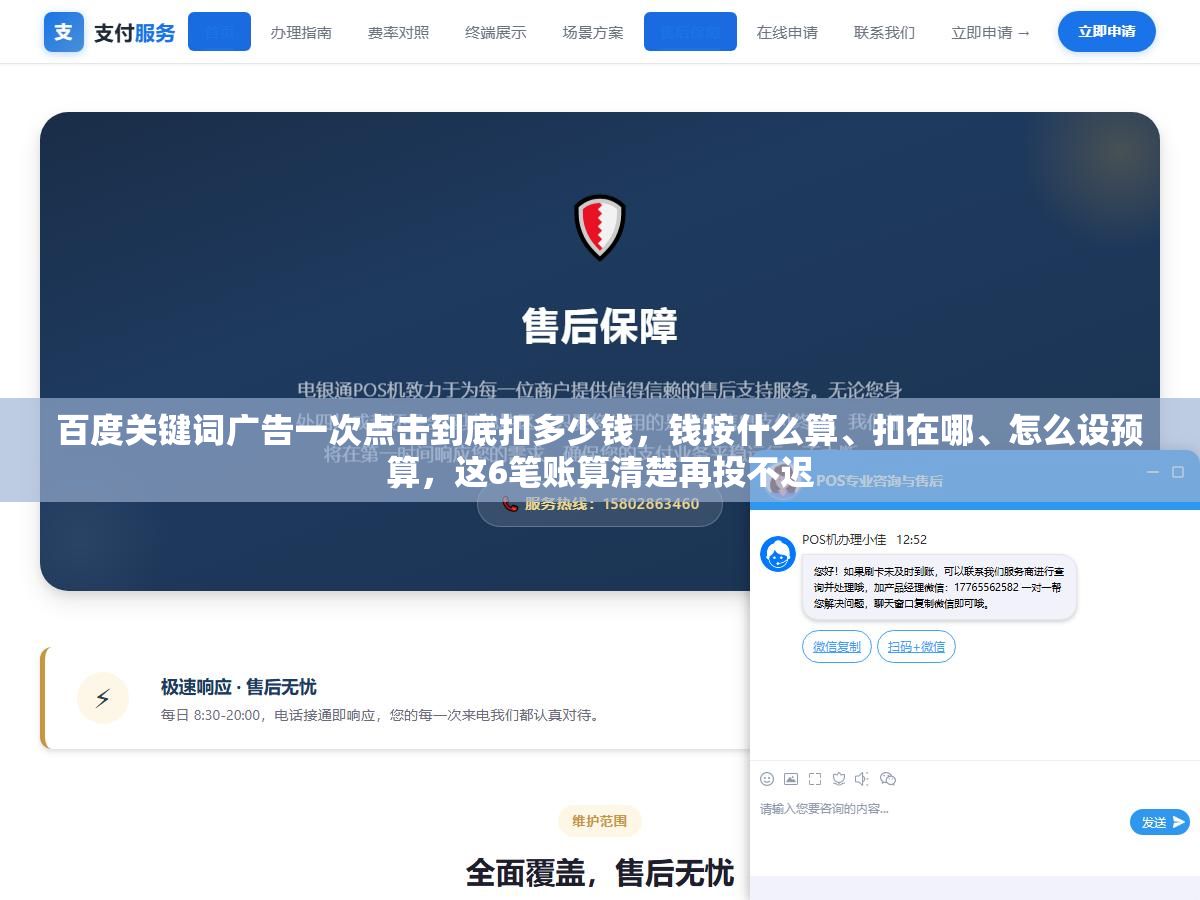Click the blue 支 logo icon
This screenshot has height=900, width=1200.
tap(64, 32)
